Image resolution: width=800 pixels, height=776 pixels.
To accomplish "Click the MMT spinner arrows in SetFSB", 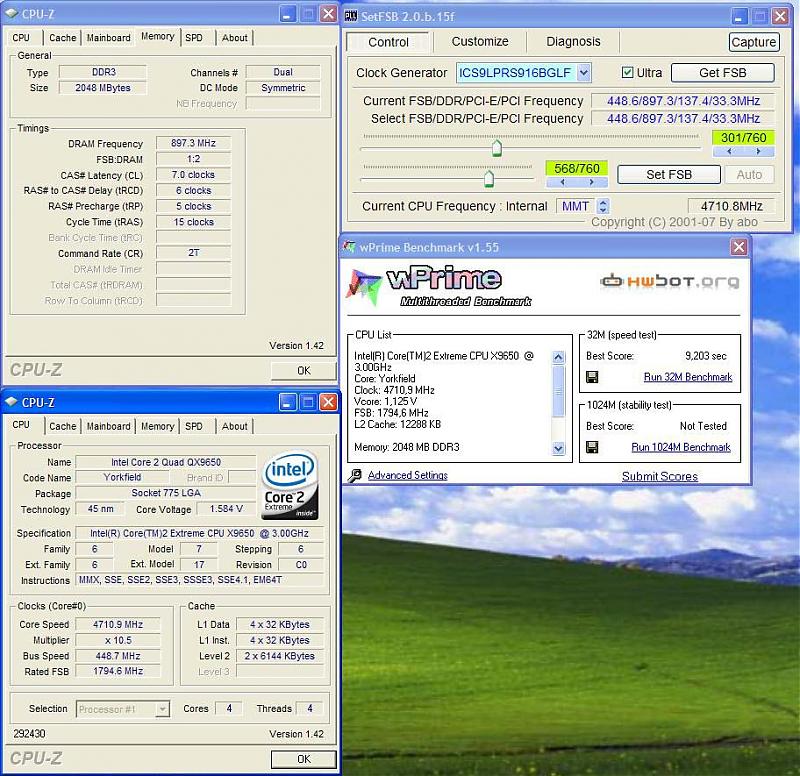I will (603, 206).
